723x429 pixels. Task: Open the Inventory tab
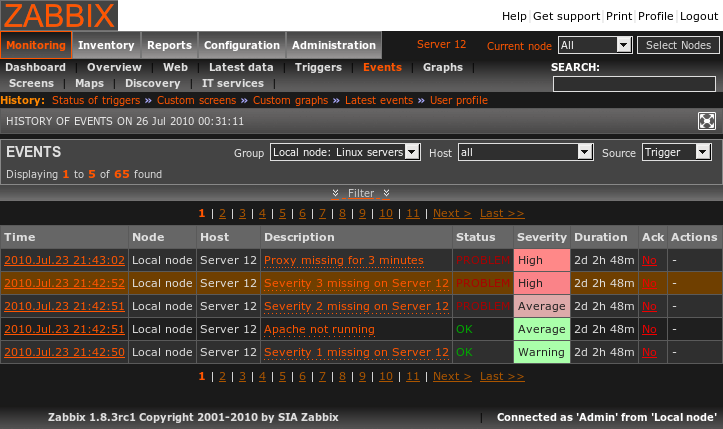click(106, 45)
